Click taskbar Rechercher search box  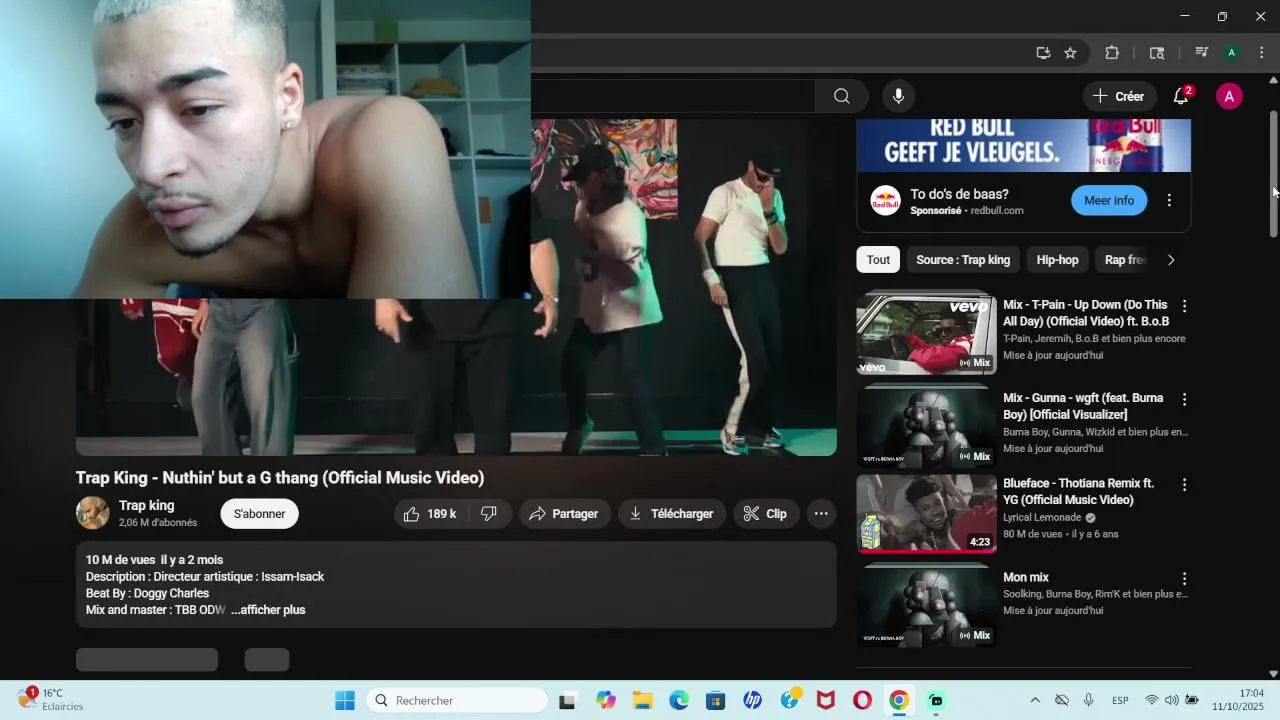click(456, 700)
